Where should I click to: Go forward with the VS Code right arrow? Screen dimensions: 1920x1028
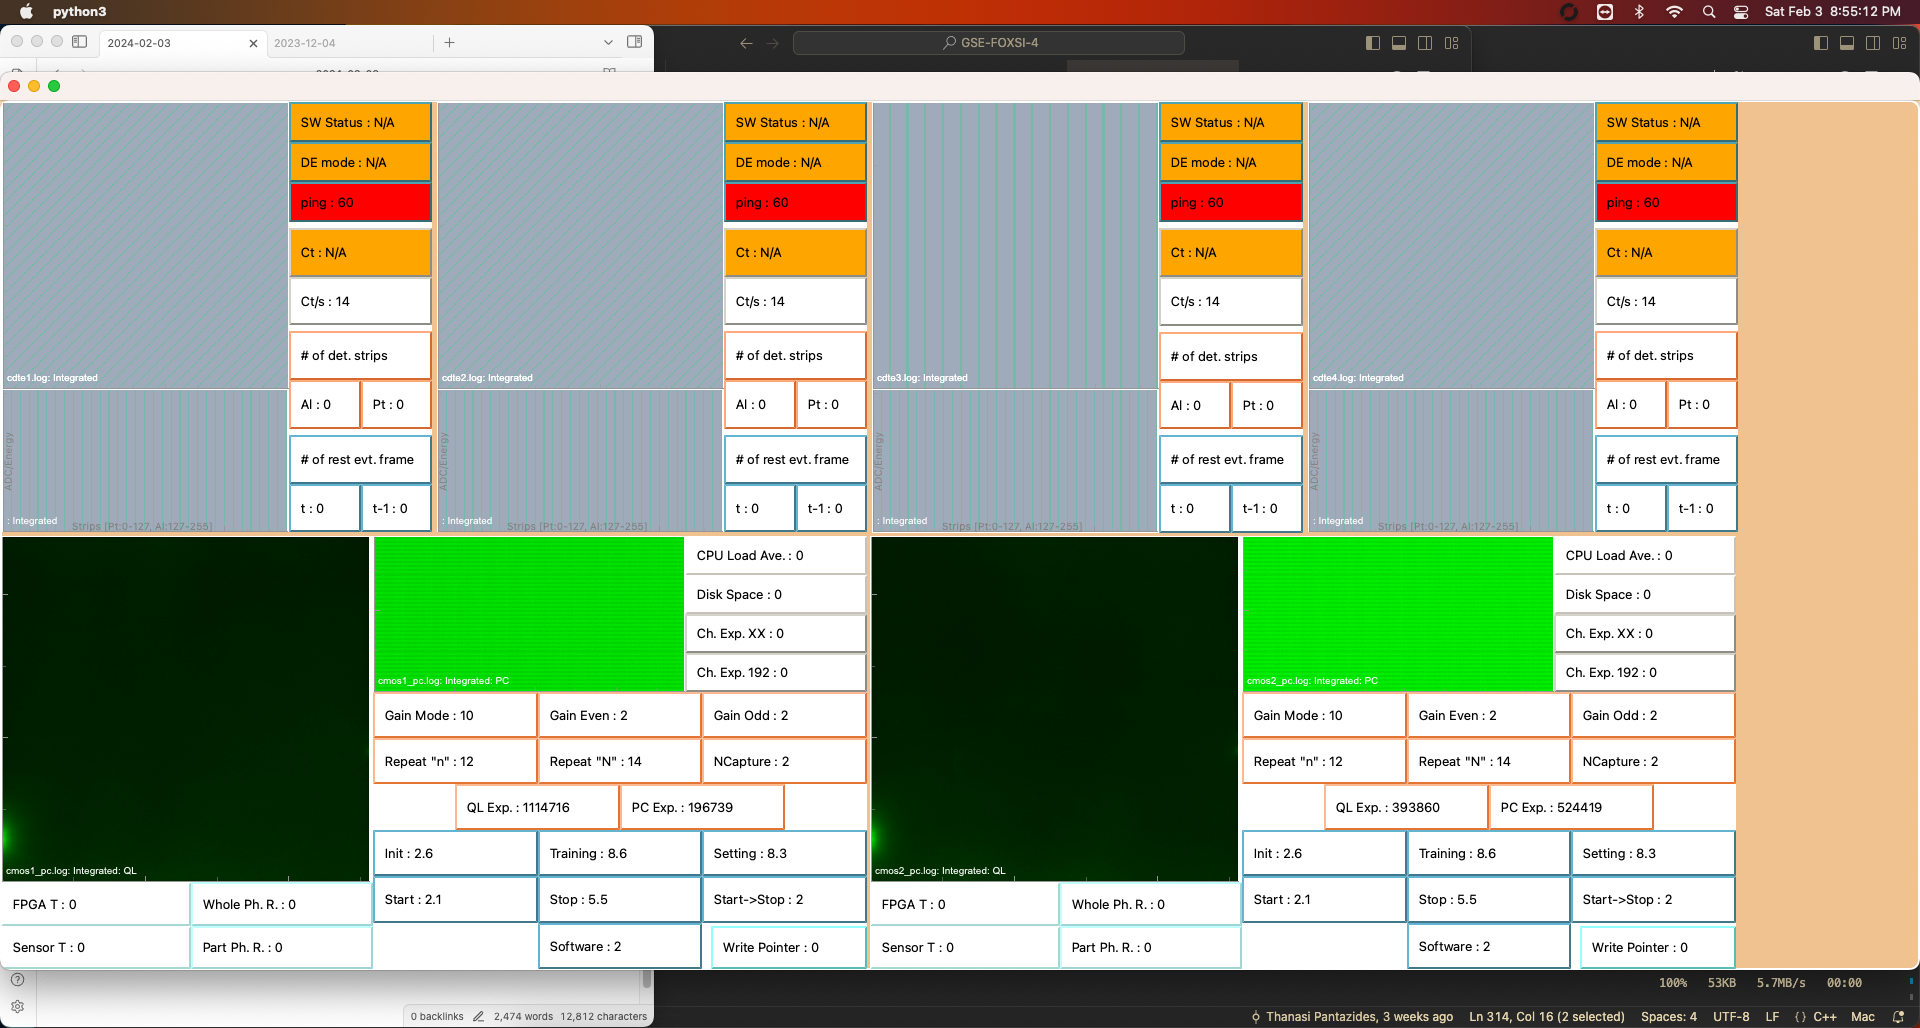pyautogui.click(x=772, y=43)
